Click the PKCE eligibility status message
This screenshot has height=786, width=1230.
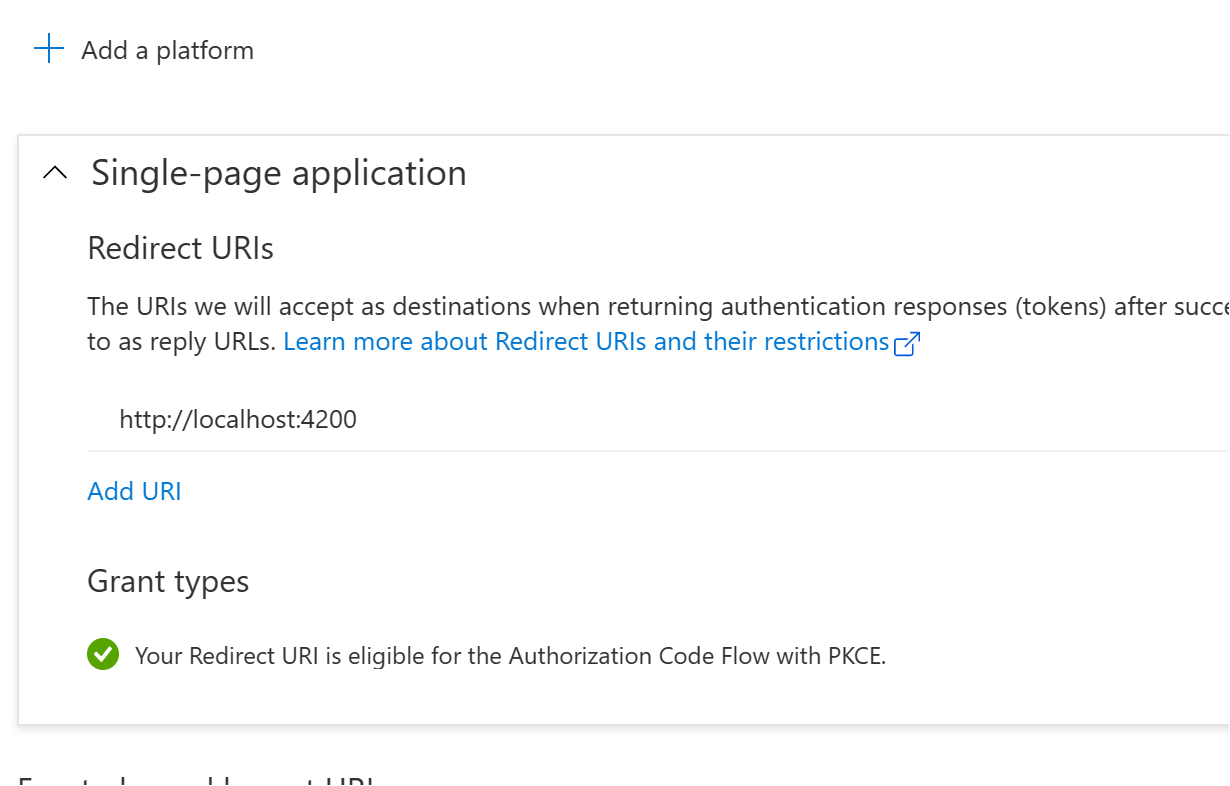pos(512,655)
